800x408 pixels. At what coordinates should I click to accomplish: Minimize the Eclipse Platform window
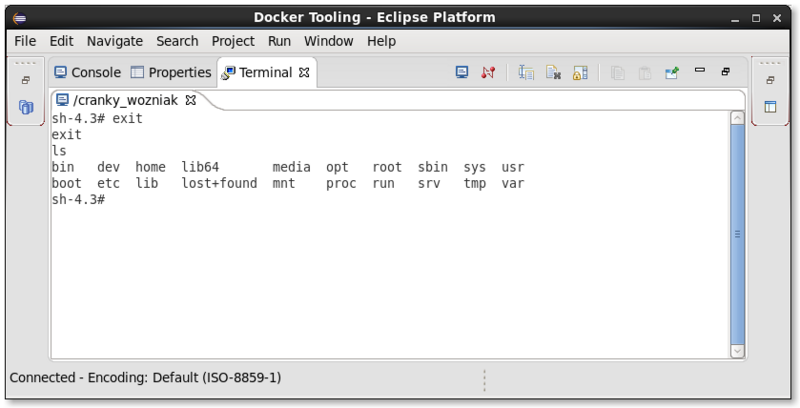coord(735,18)
